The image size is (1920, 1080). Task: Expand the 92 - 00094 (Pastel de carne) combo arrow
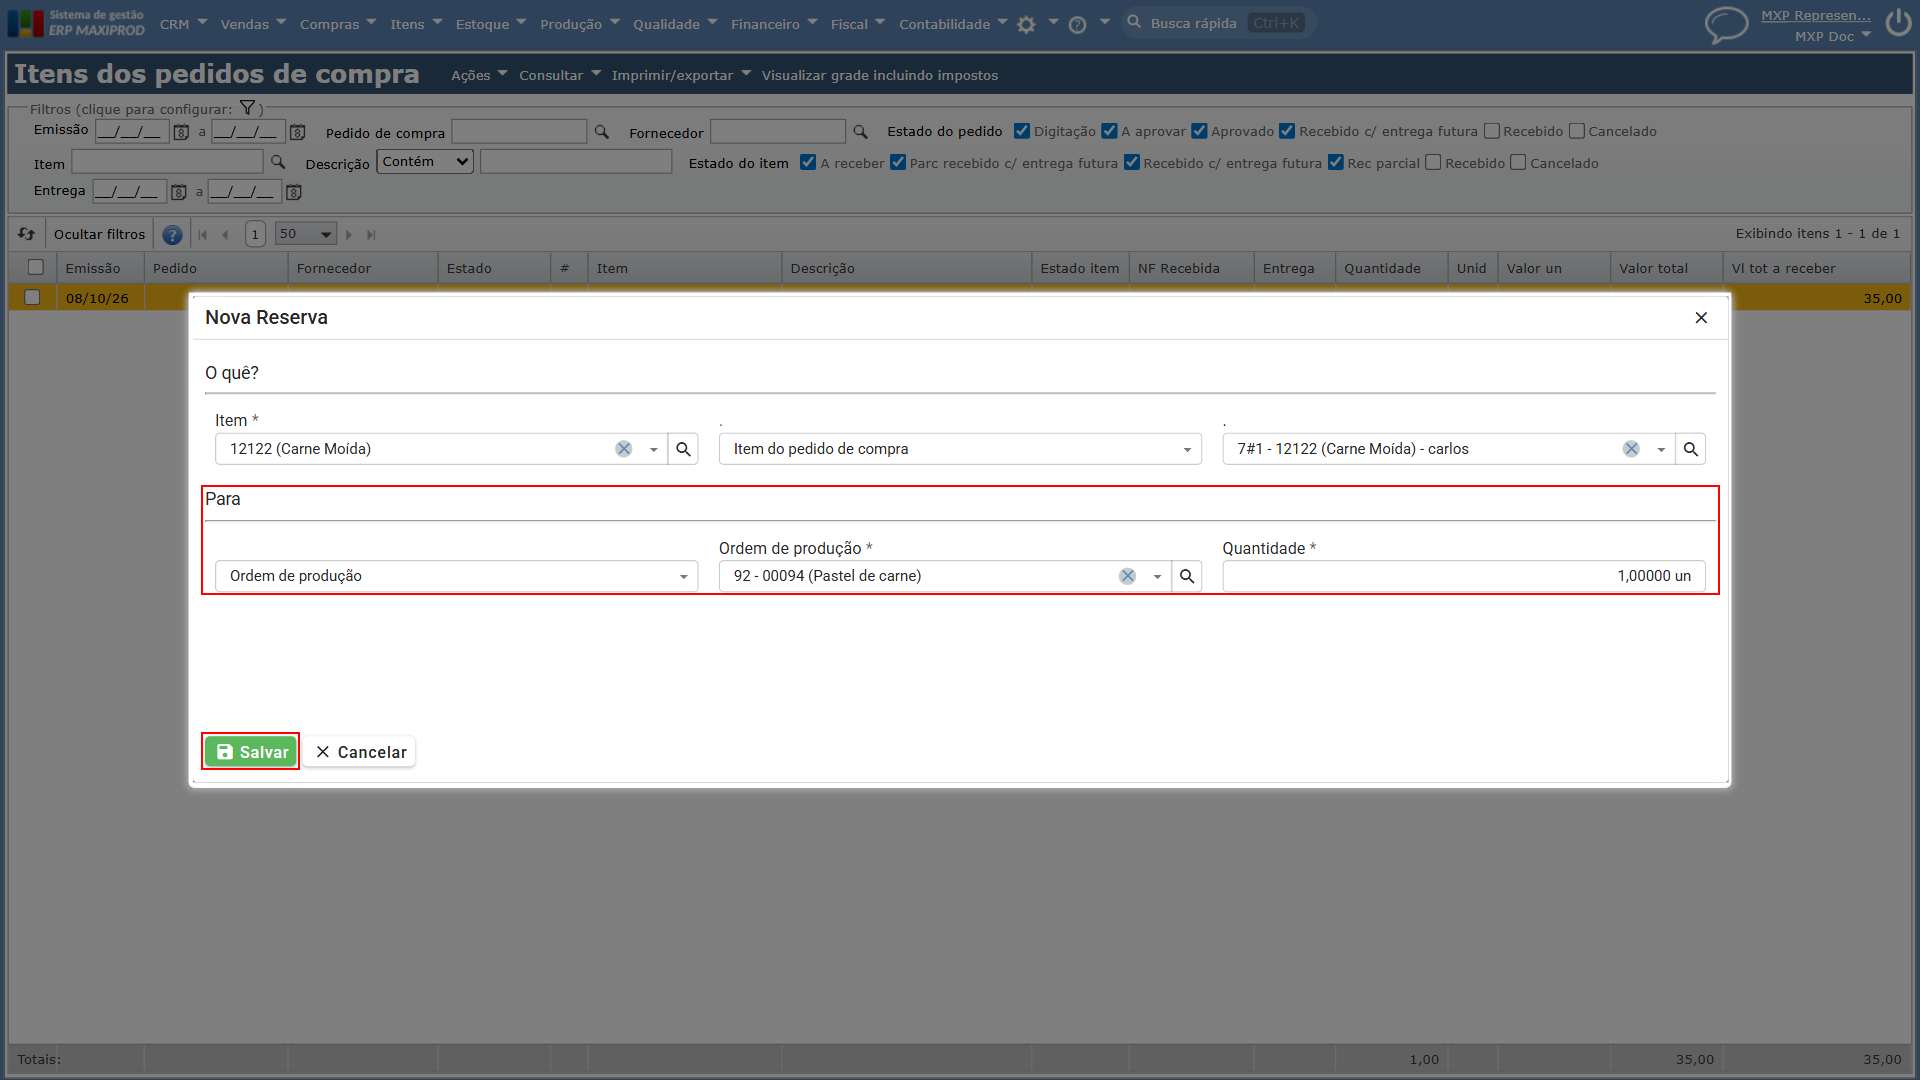click(1157, 577)
